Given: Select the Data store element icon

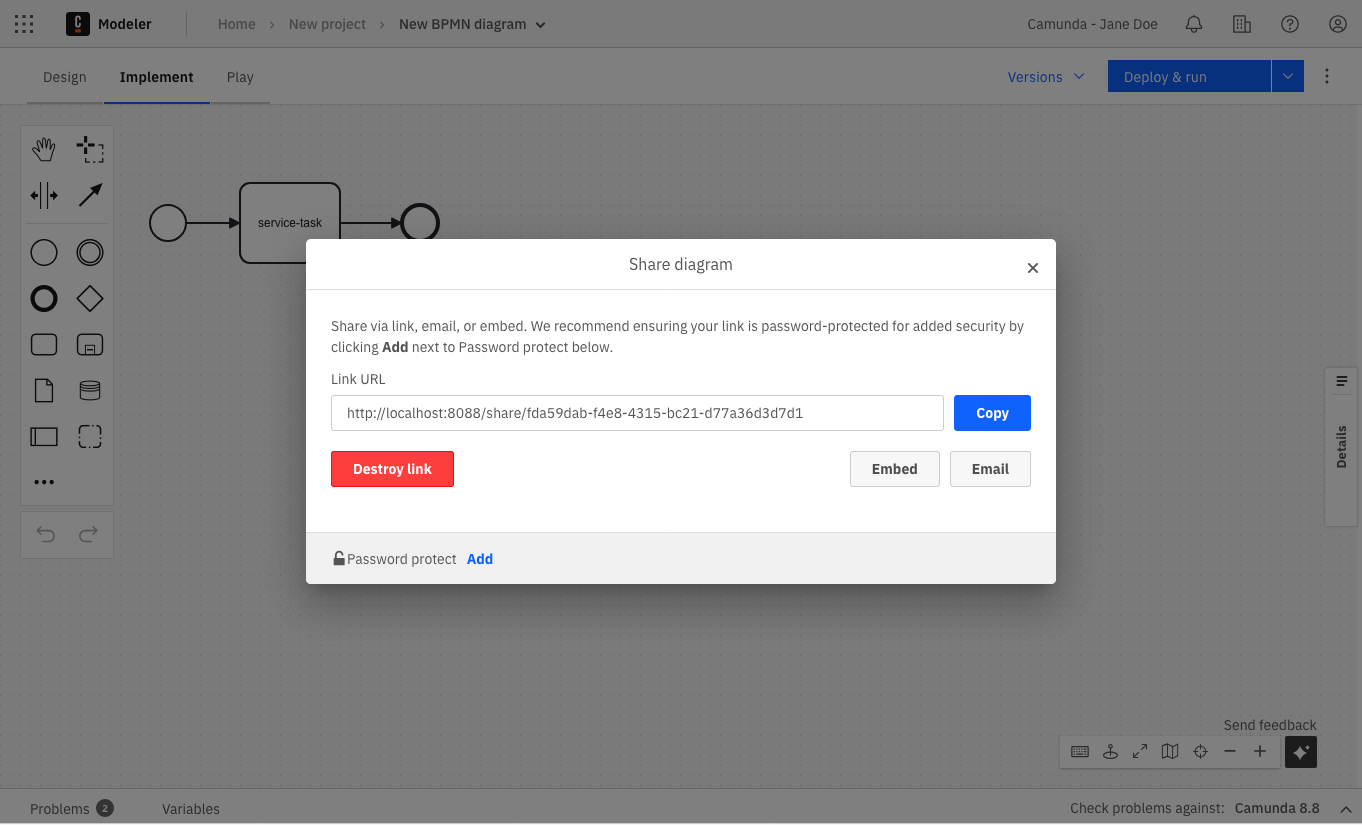Looking at the screenshot, I should pos(90,390).
